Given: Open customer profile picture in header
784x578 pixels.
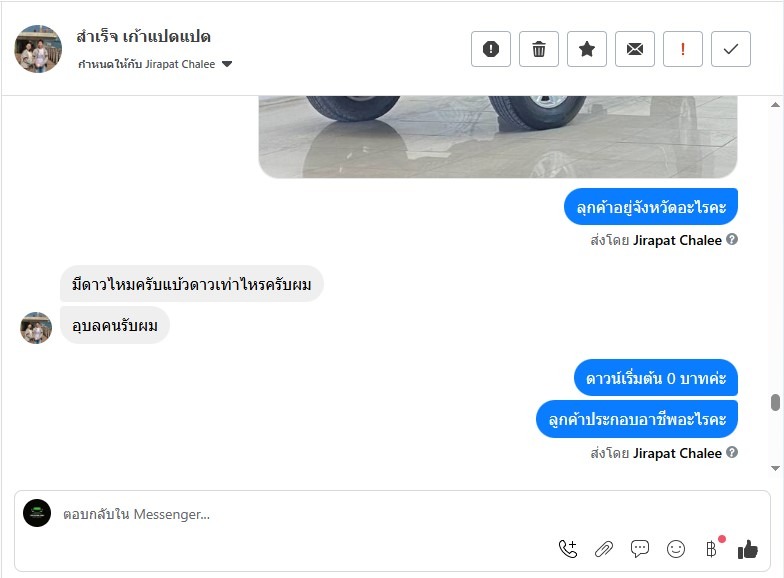Looking at the screenshot, I should tap(38, 49).
